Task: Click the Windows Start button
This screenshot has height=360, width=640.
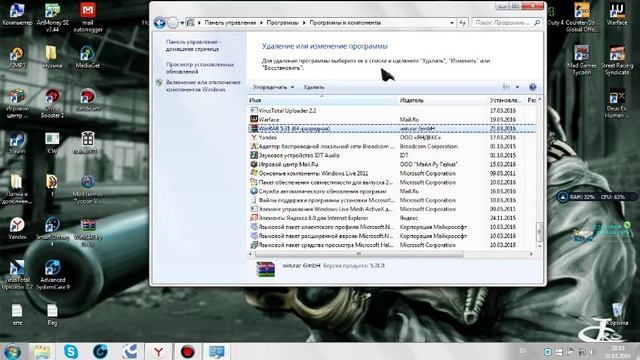Action: pos(12,352)
